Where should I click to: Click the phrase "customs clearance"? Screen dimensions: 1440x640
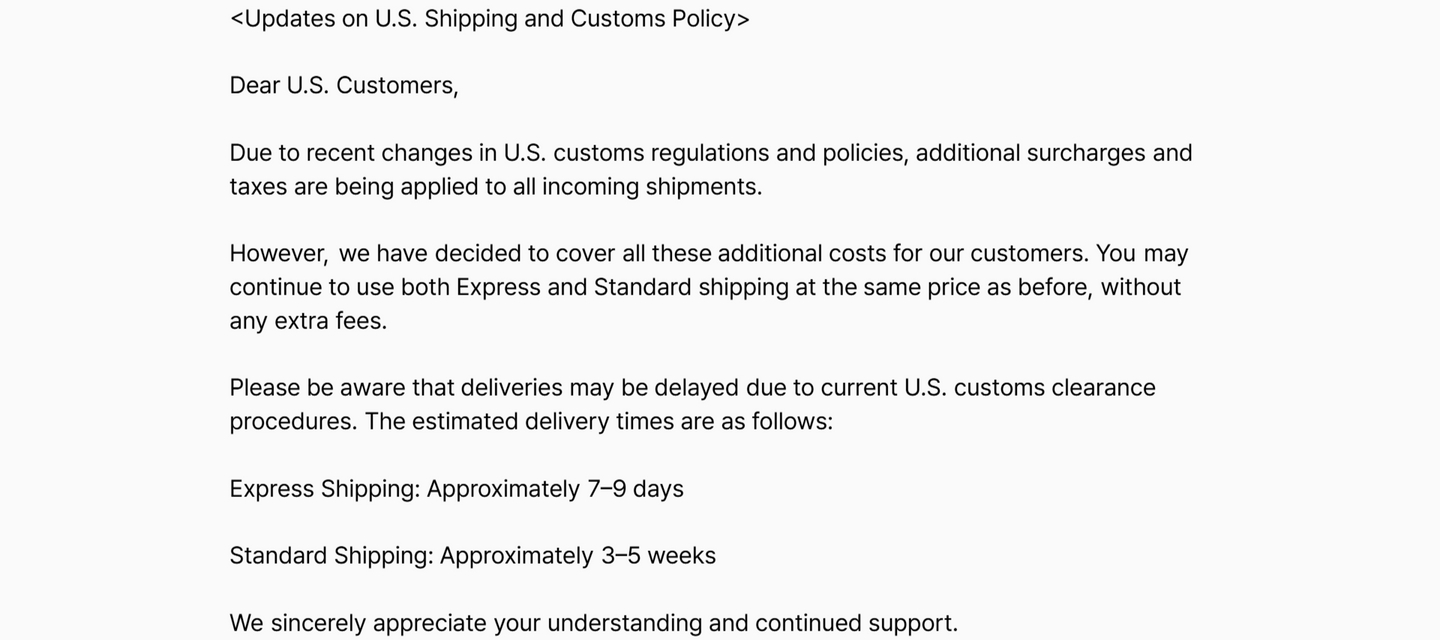point(1054,388)
